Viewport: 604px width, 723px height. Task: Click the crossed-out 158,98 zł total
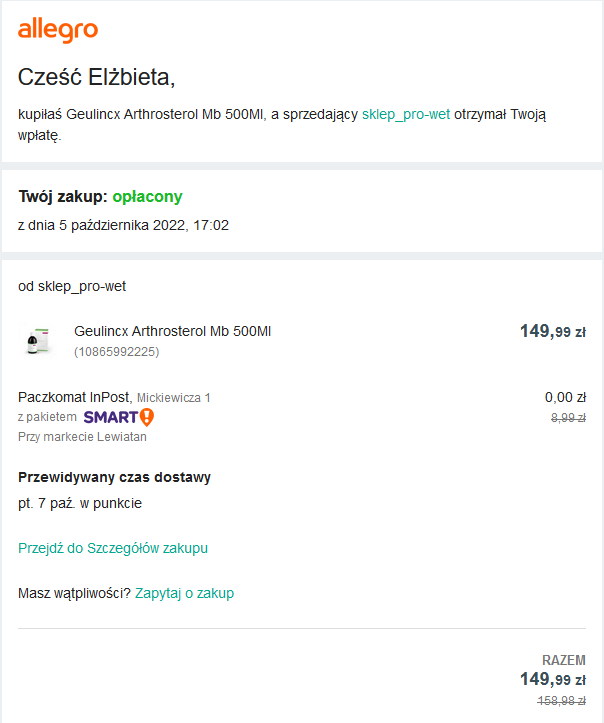pyautogui.click(x=561, y=701)
